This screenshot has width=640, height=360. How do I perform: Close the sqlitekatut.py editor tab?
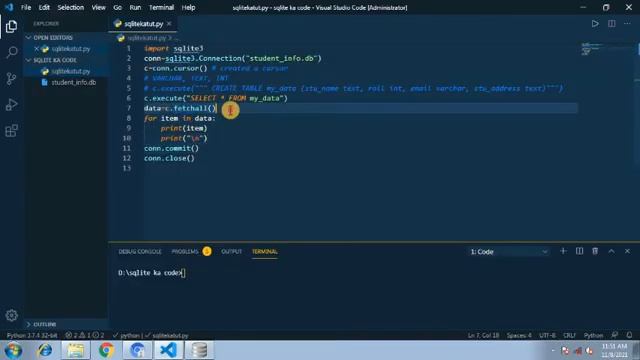[x=169, y=24]
